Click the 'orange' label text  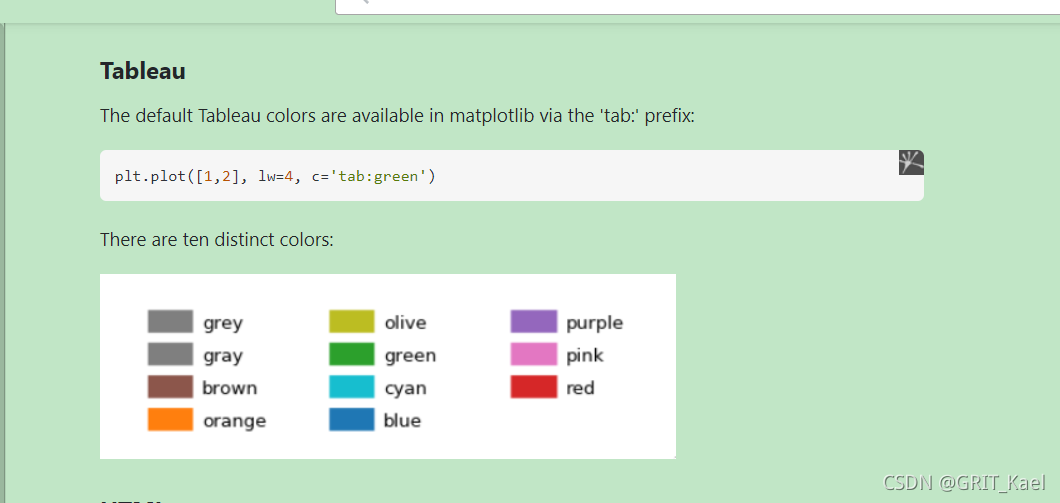235,421
